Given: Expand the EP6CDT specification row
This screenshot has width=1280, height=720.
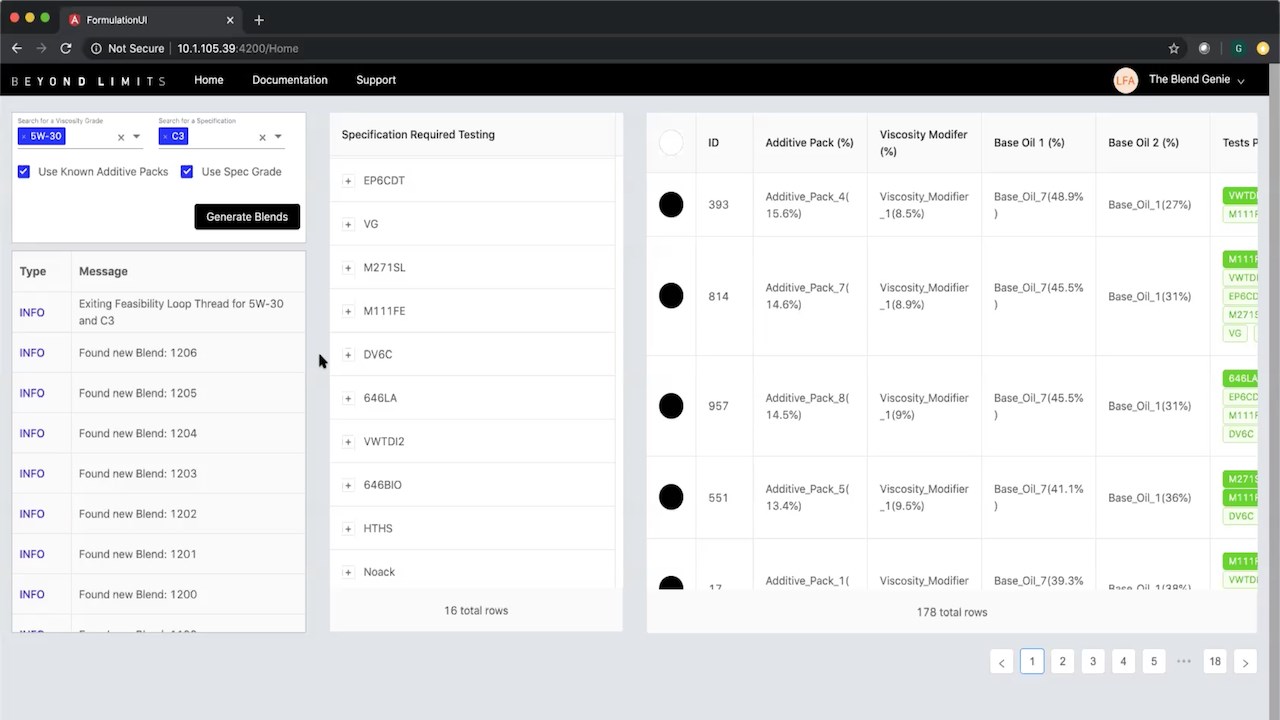Looking at the screenshot, I should (348, 181).
